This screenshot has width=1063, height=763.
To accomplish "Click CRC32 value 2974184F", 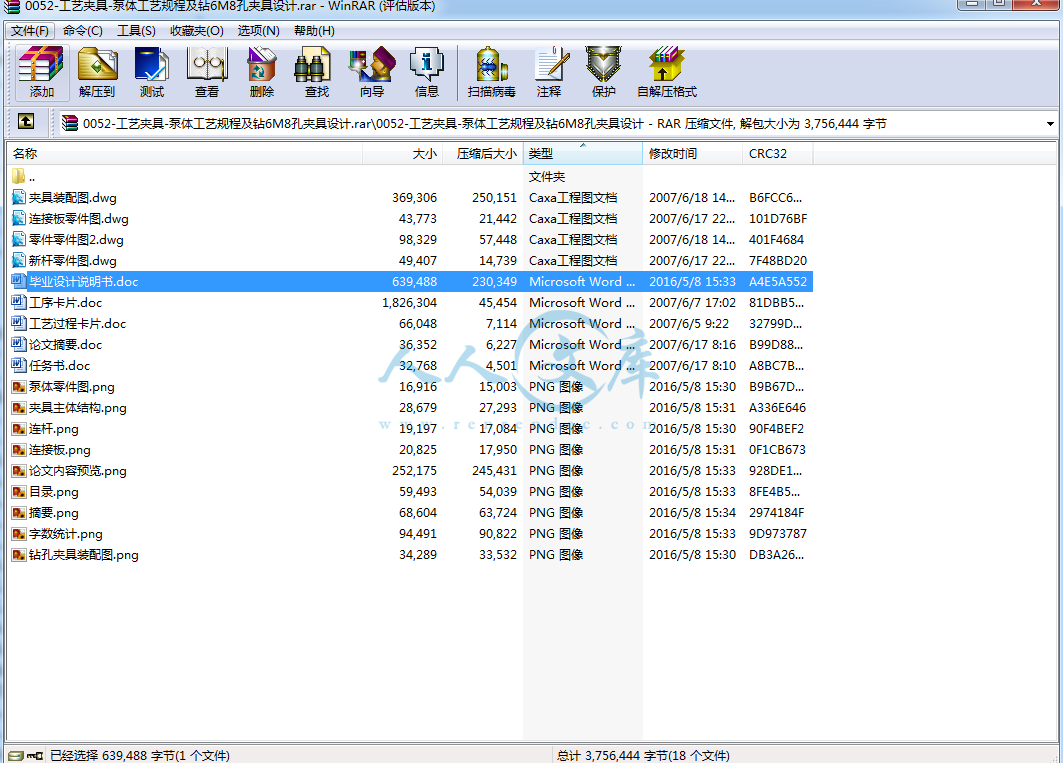I will point(776,513).
